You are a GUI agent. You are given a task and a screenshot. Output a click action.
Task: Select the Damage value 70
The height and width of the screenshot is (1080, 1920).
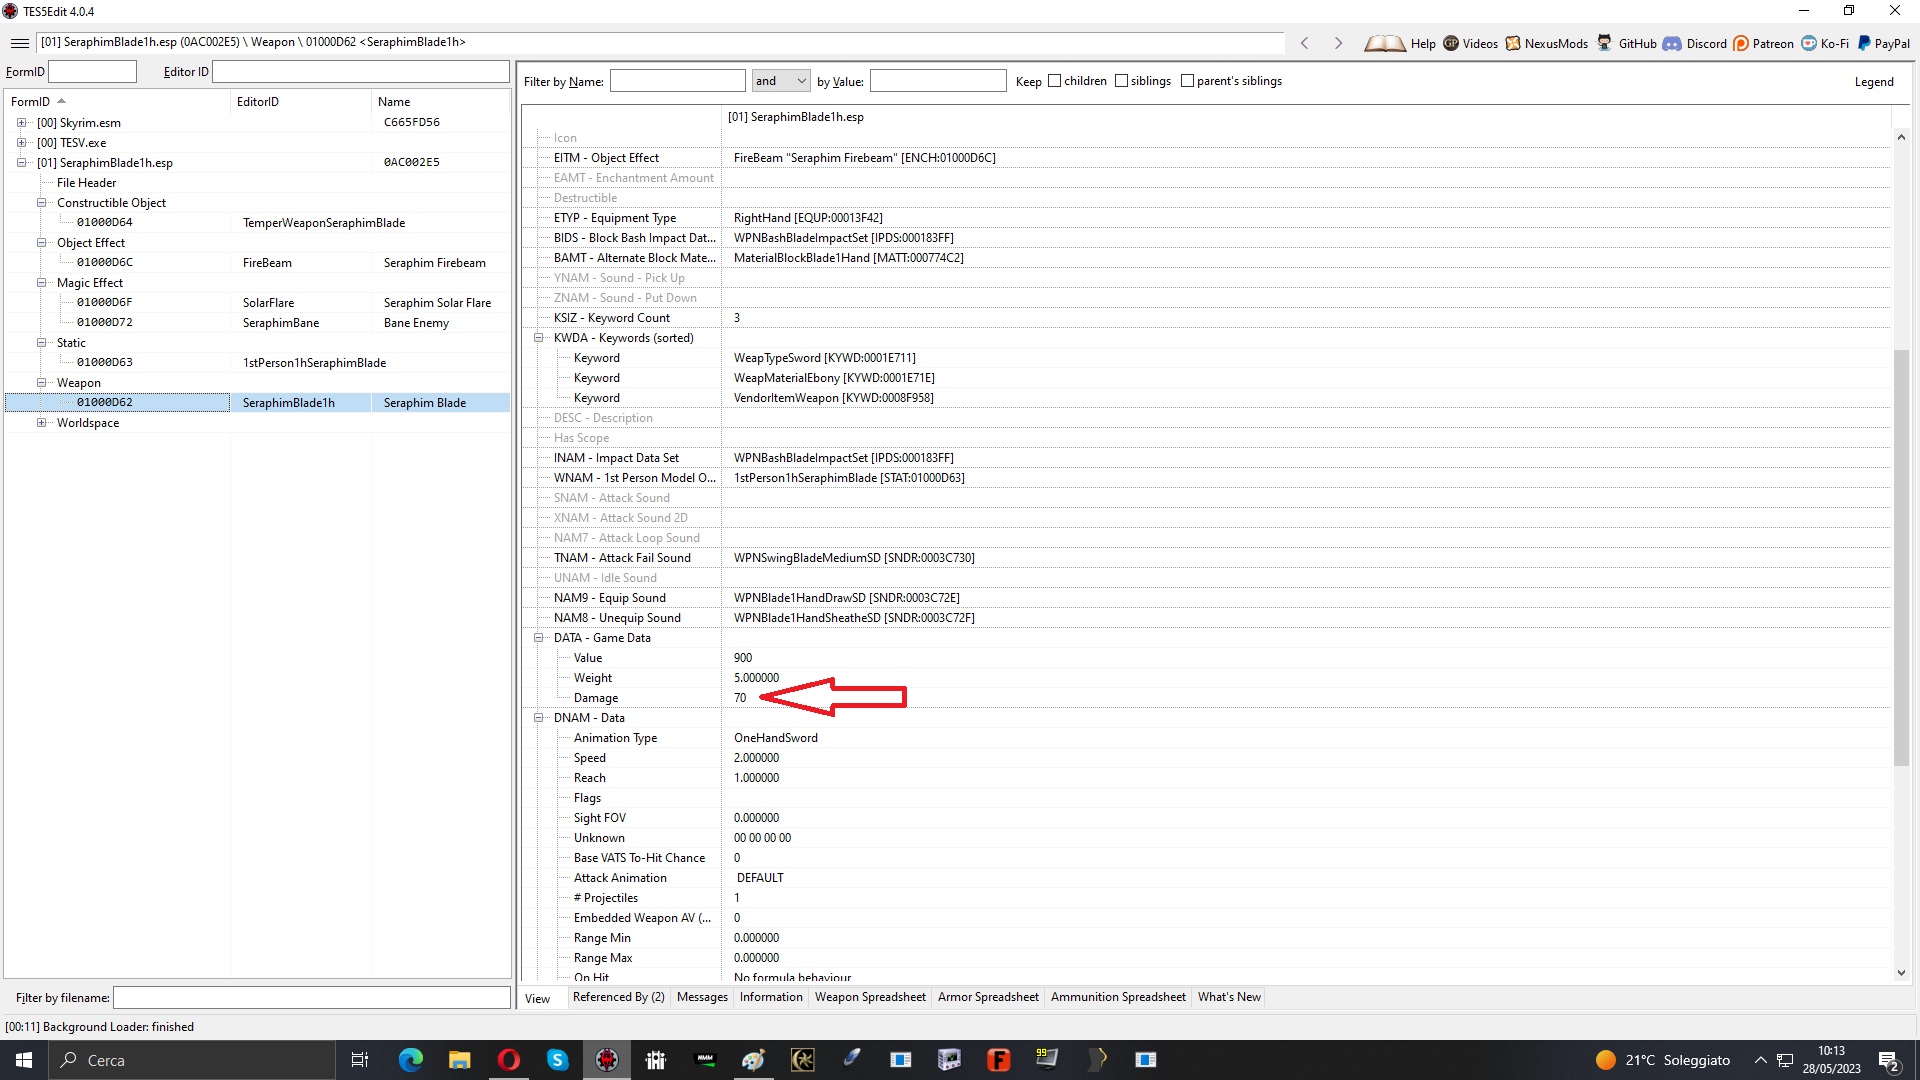pos(740,698)
